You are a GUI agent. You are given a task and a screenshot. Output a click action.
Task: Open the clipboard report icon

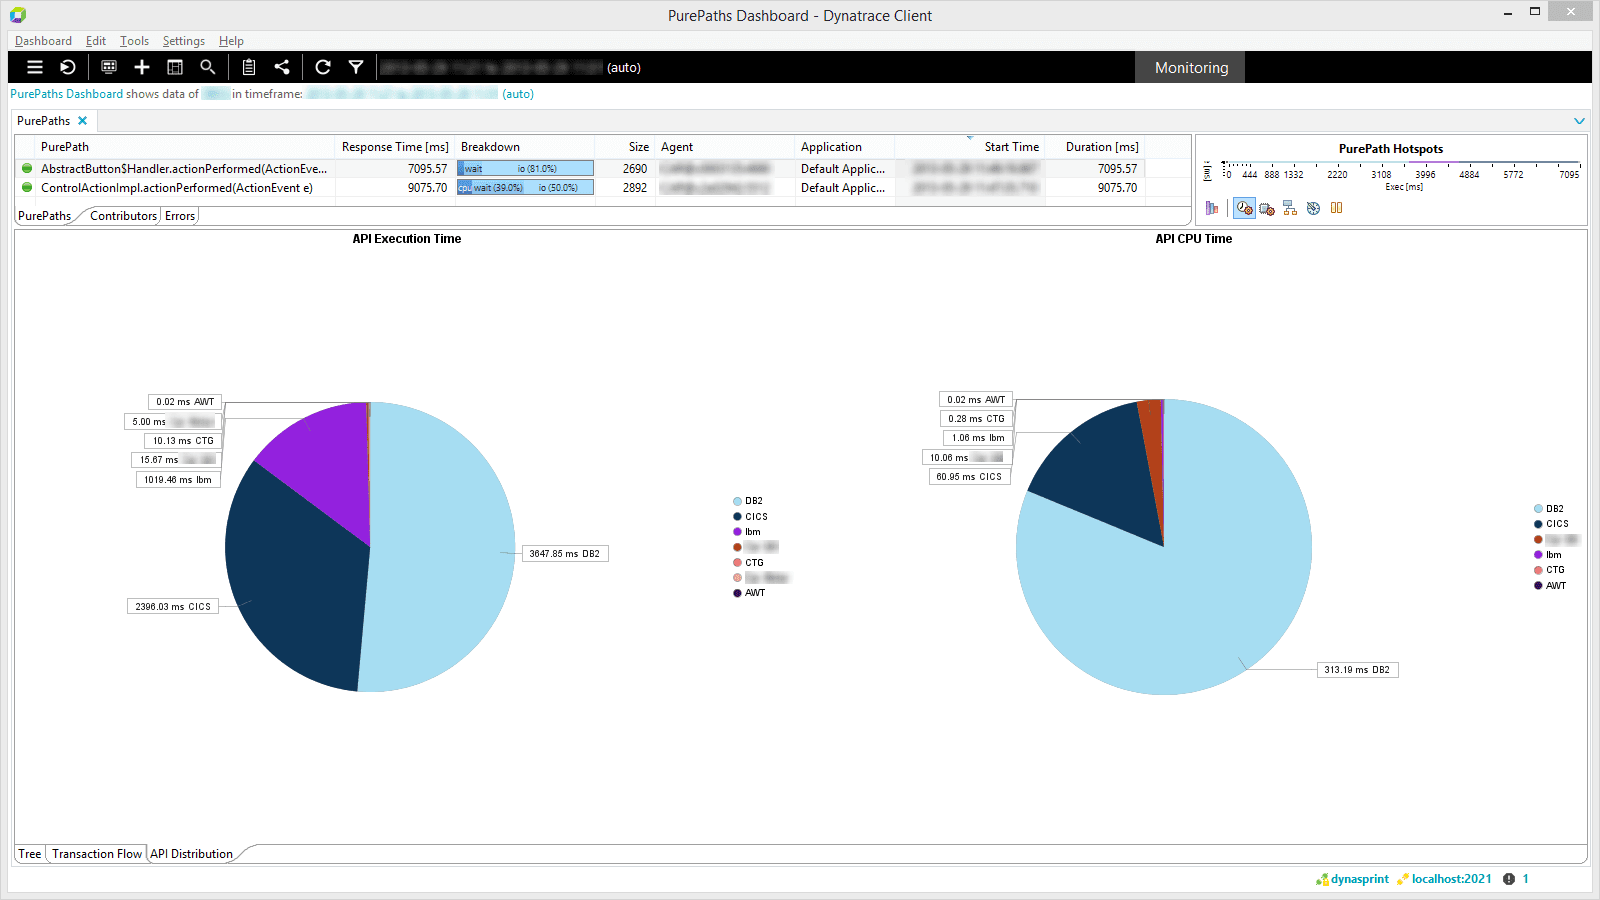pyautogui.click(x=249, y=67)
